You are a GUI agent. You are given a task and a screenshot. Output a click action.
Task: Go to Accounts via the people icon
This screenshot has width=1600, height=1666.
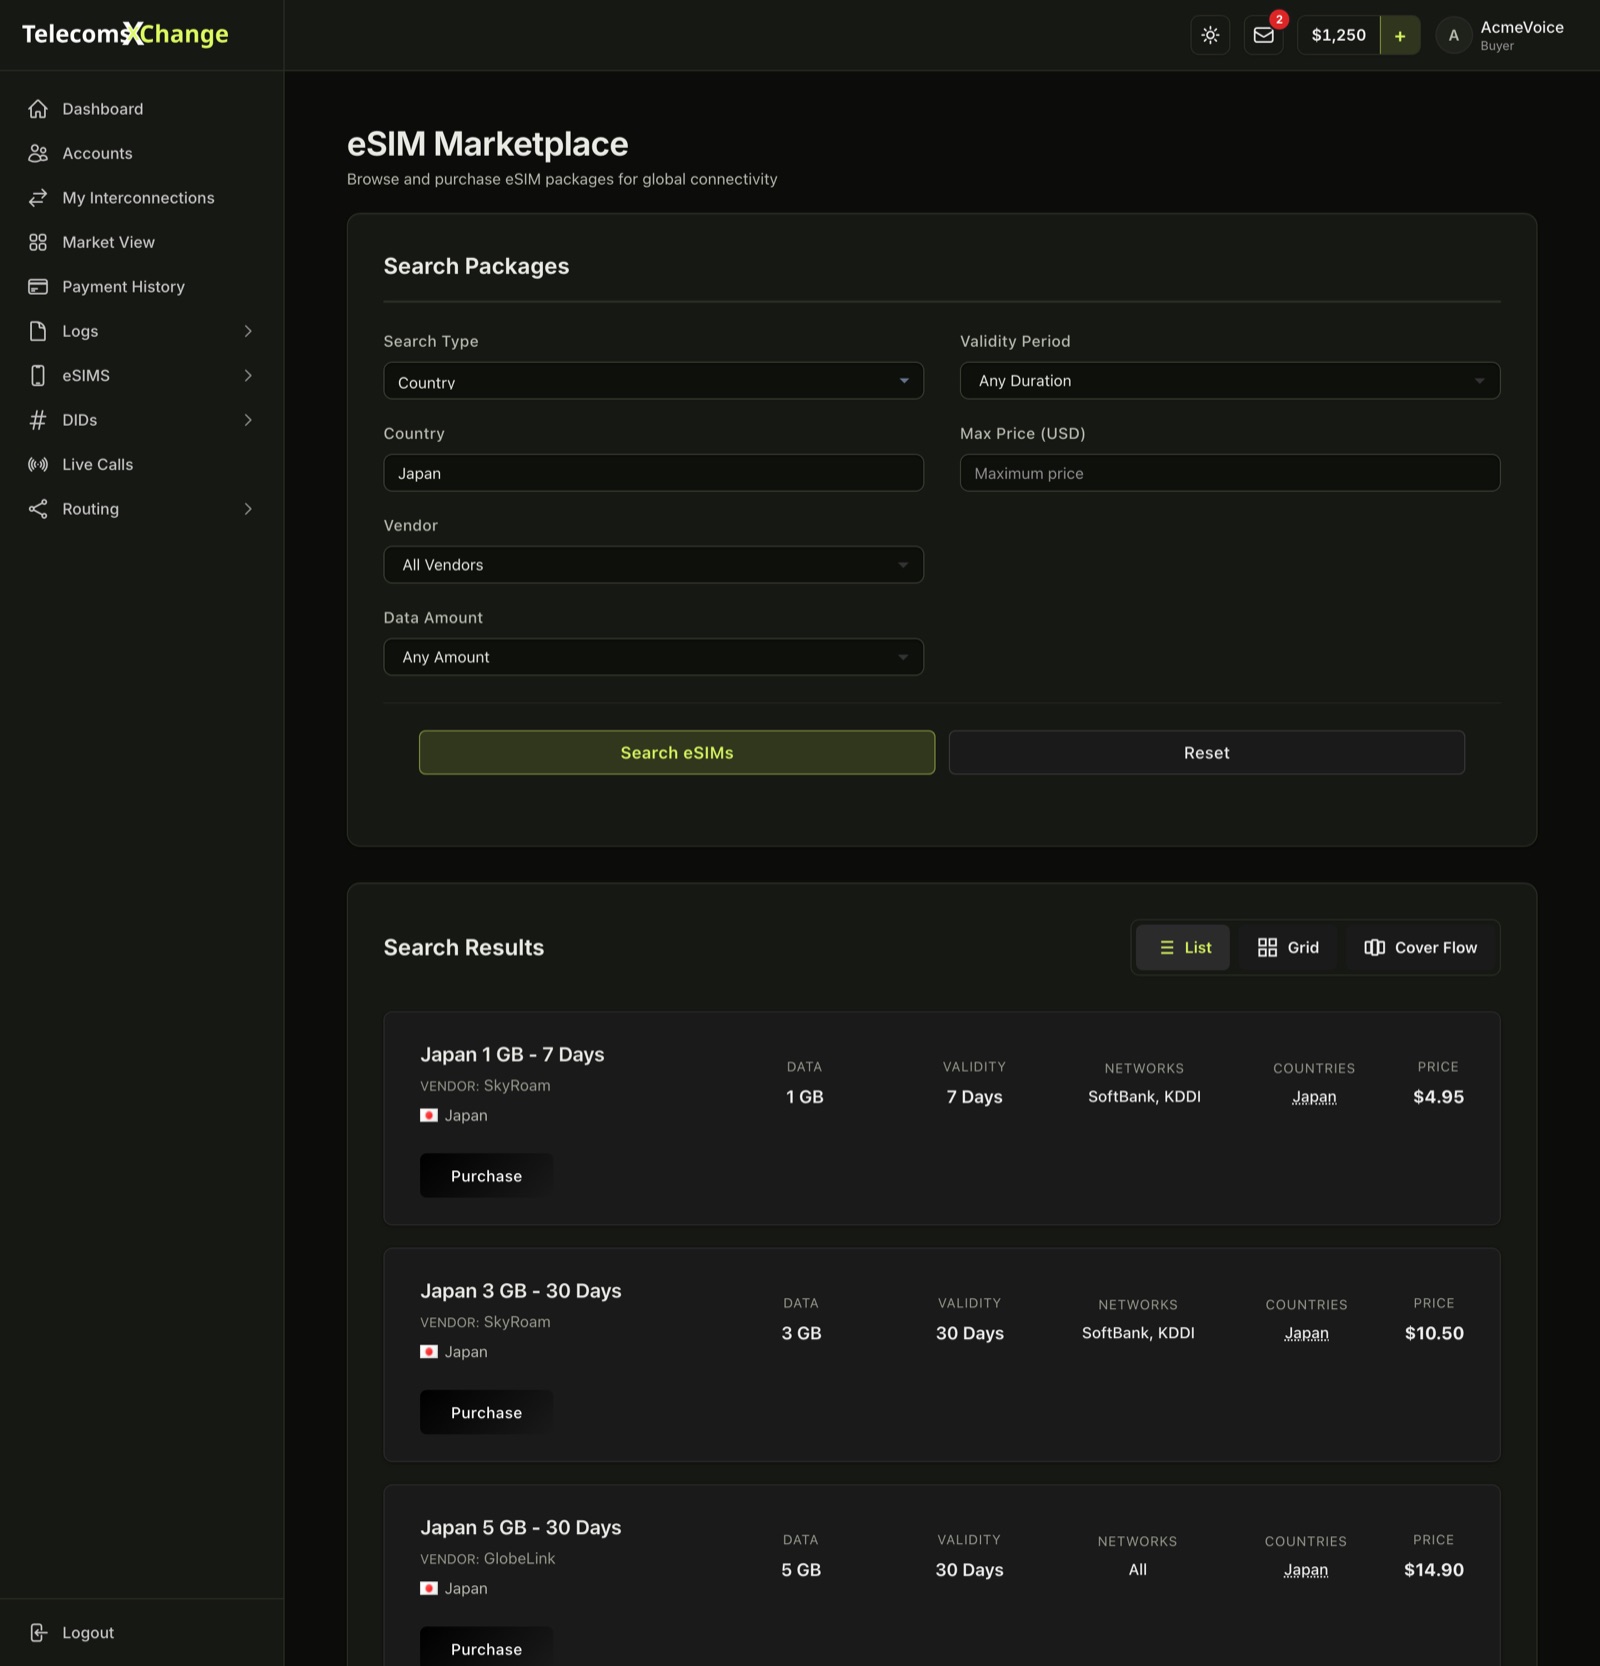[x=38, y=153]
